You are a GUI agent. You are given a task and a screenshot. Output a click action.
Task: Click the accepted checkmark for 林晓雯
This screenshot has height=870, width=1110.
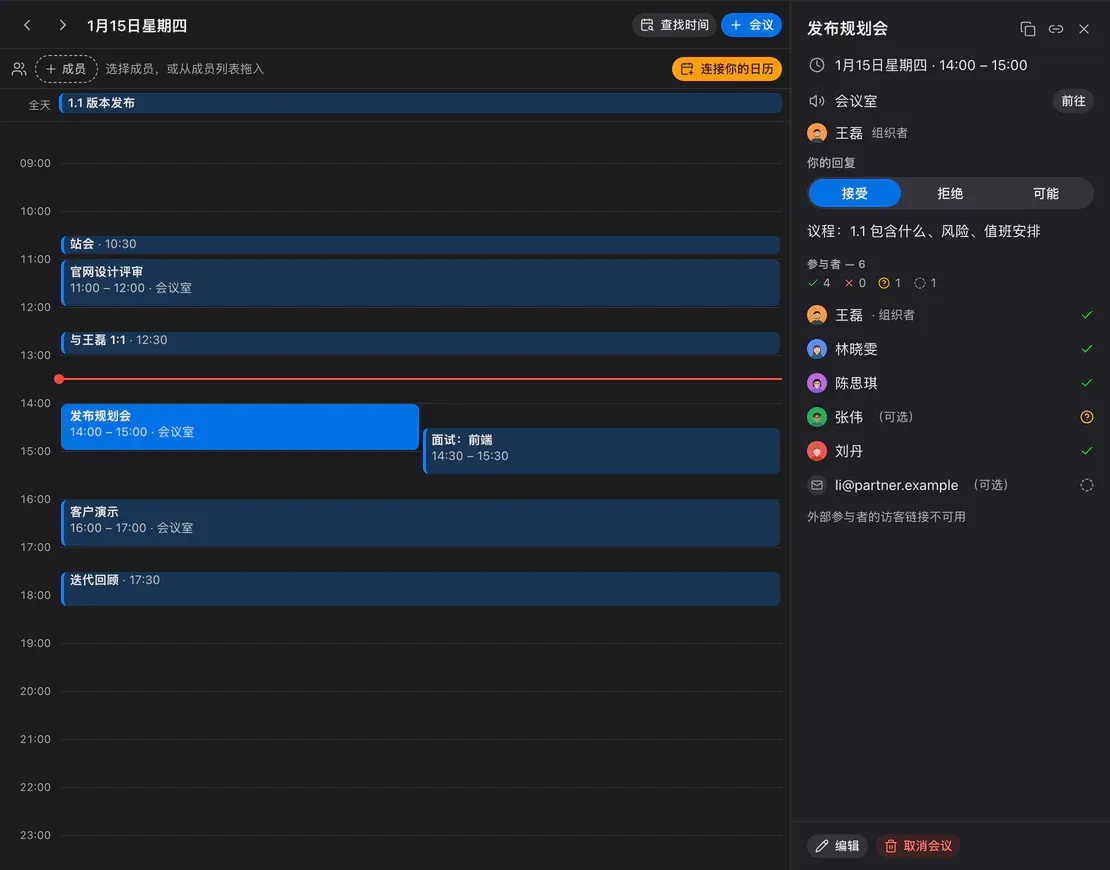(1087, 349)
